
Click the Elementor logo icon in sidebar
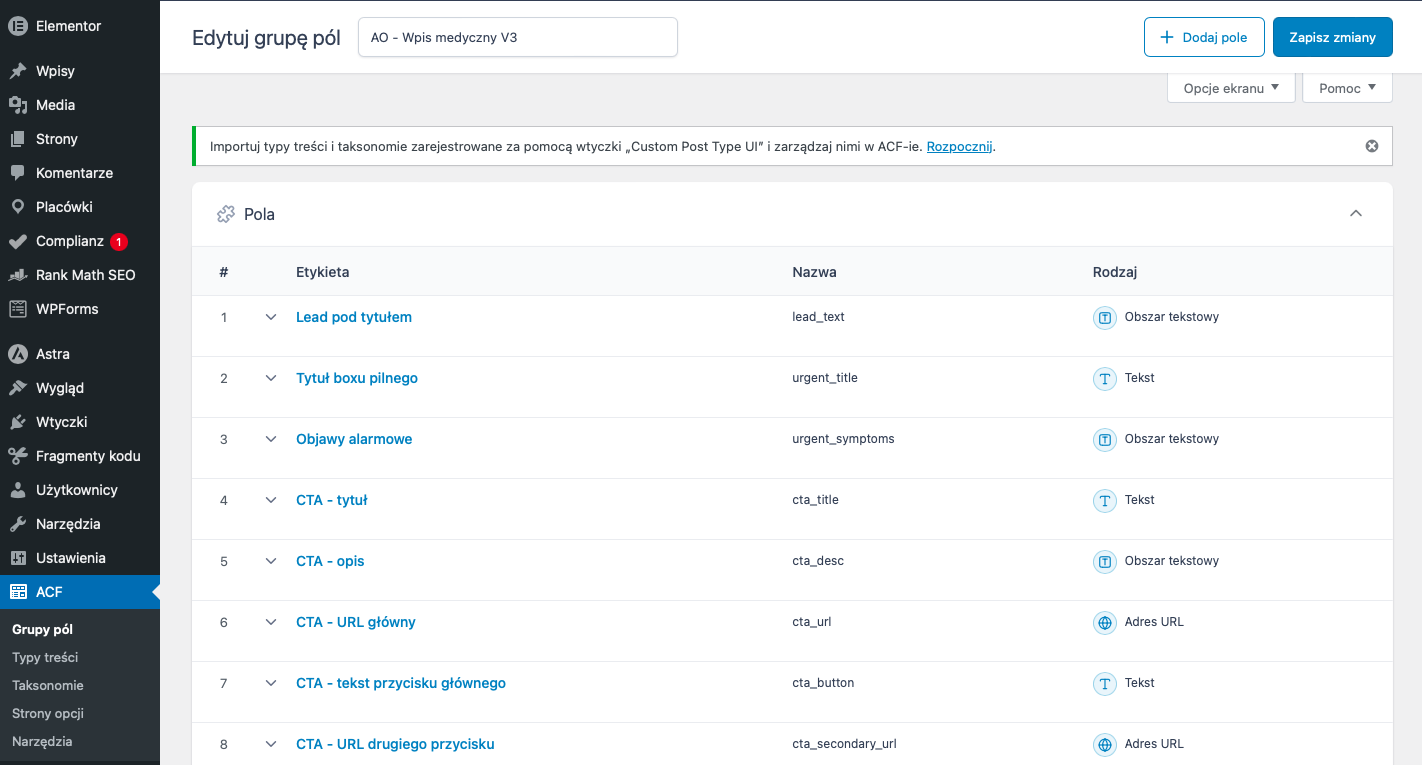tap(17, 26)
